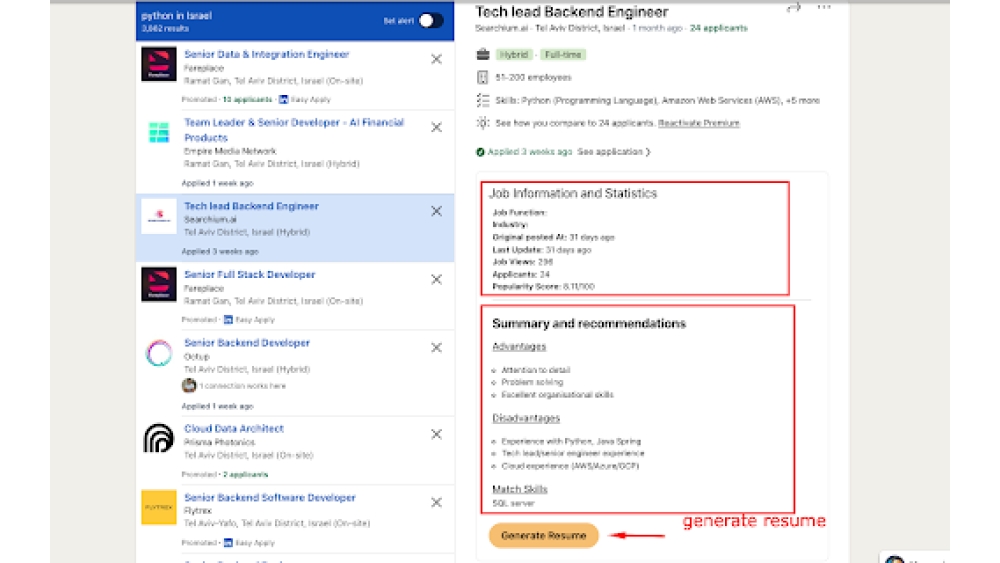Click the Empire Media Network logo
This screenshot has width=1000, height=563.
(x=159, y=133)
